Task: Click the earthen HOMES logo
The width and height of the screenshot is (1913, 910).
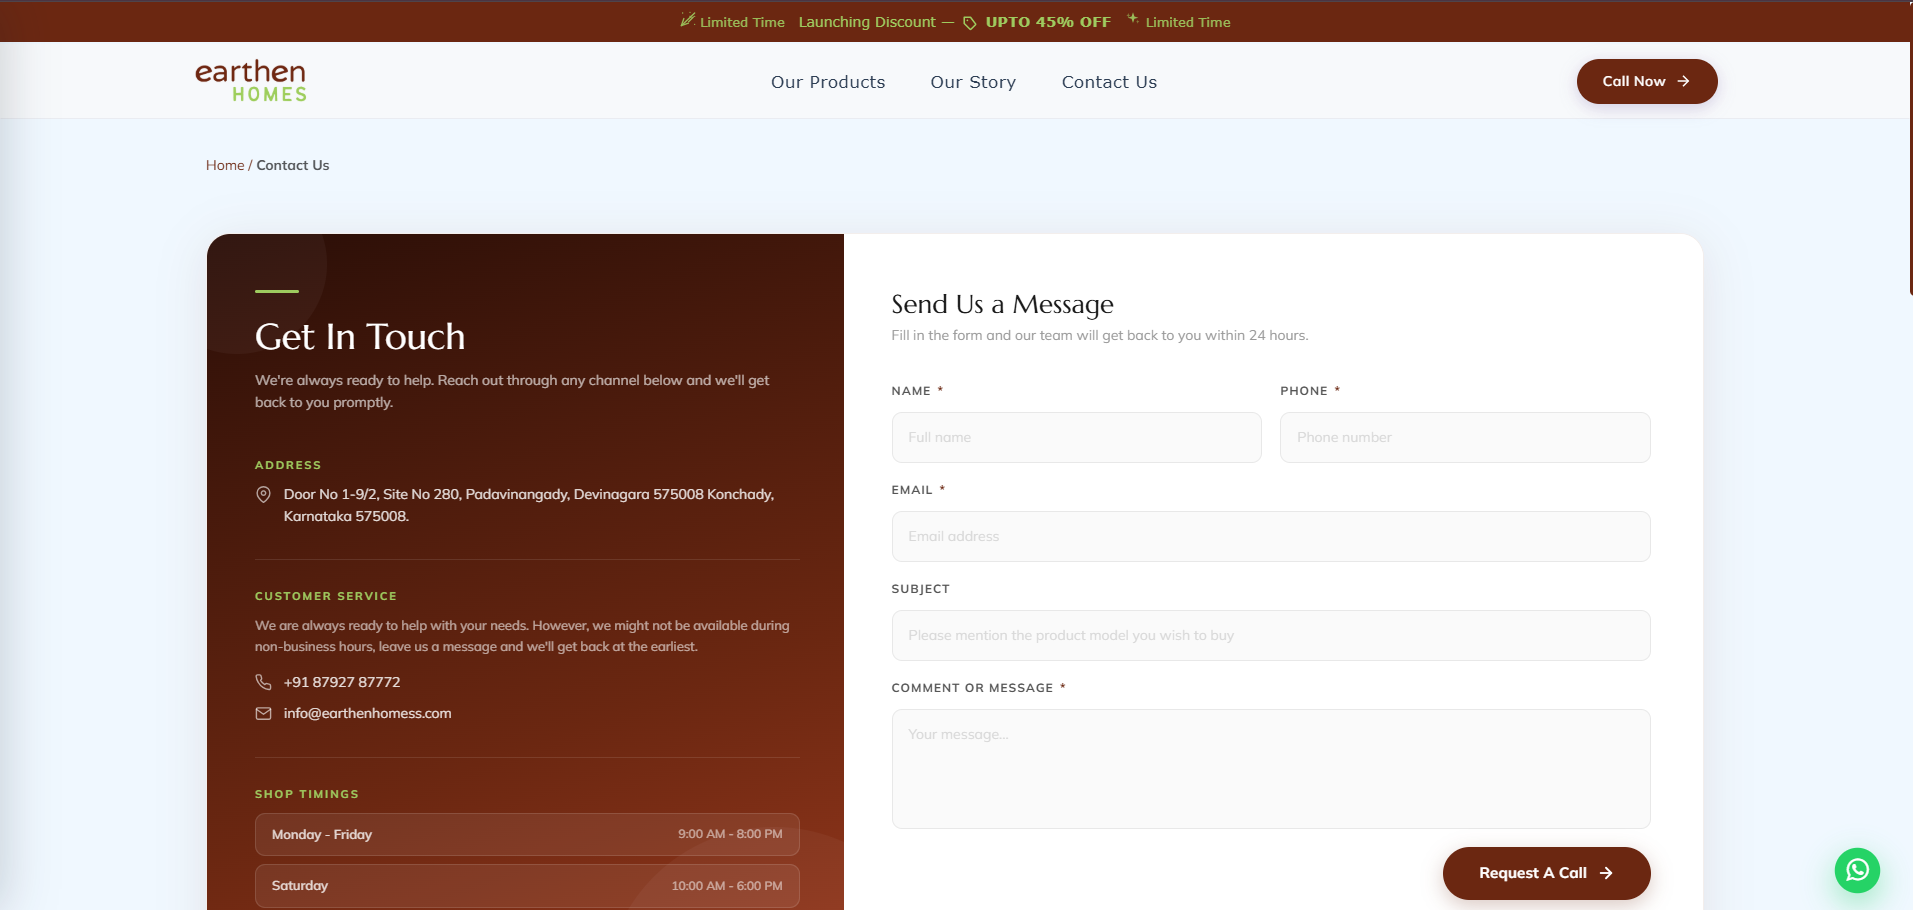Action: [251, 81]
